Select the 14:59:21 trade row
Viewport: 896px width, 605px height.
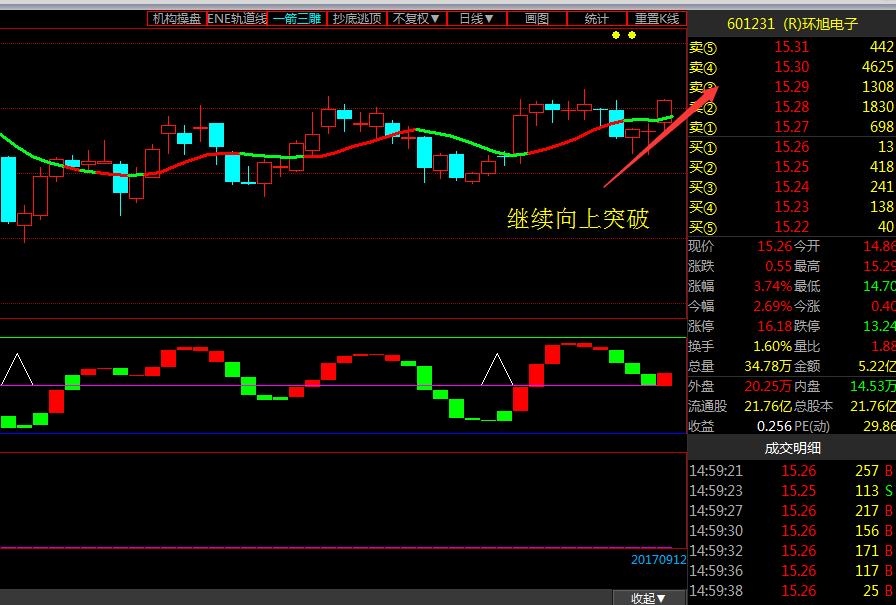click(791, 471)
